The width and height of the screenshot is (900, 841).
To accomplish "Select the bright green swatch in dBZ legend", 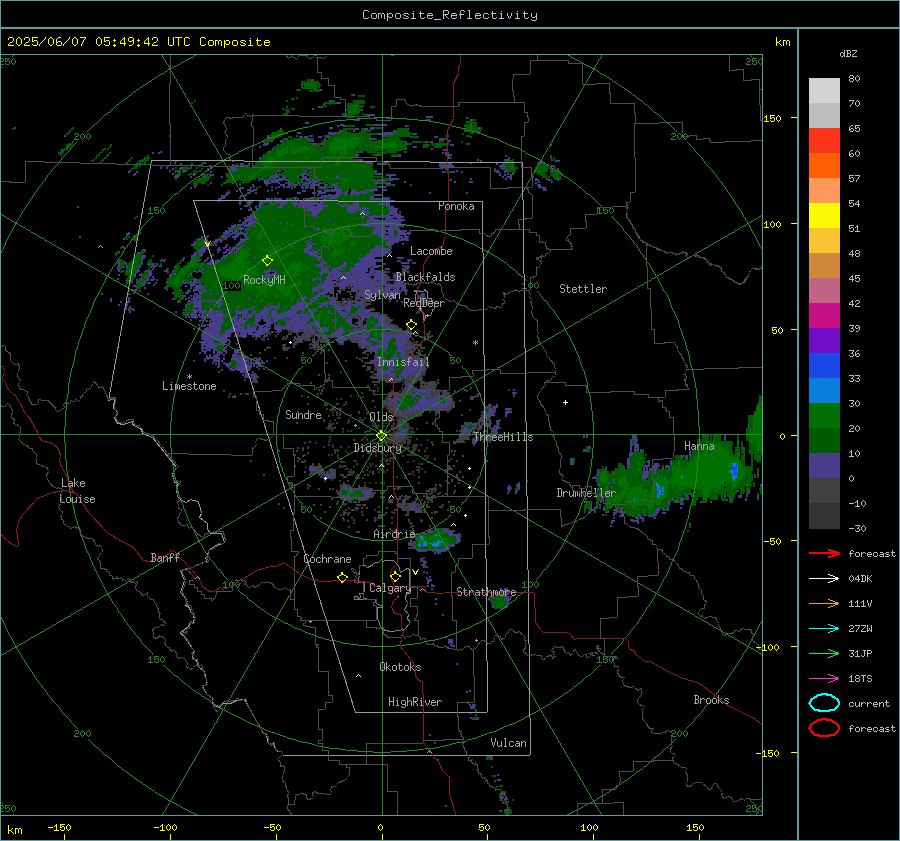I will tap(824, 415).
